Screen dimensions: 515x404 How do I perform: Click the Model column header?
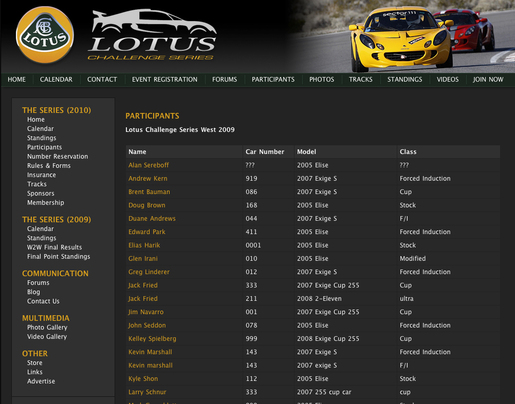pyautogui.click(x=307, y=152)
